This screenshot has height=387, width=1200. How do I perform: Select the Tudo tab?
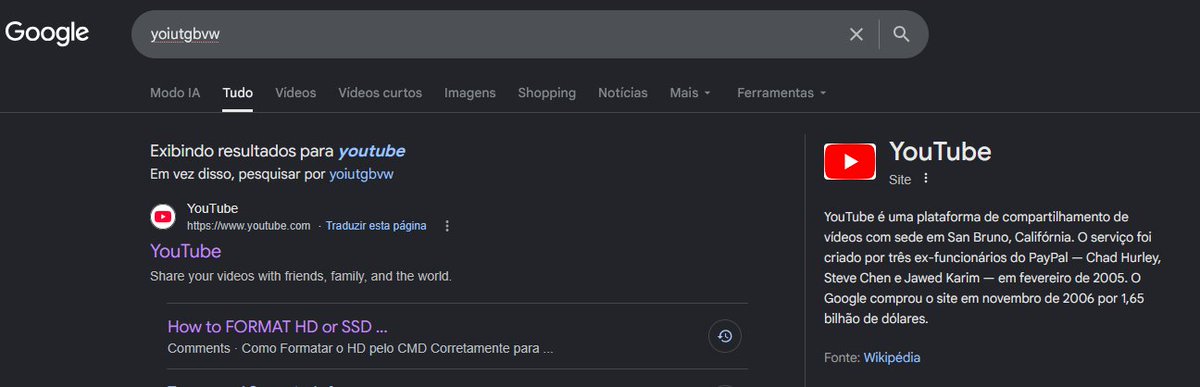click(x=238, y=92)
